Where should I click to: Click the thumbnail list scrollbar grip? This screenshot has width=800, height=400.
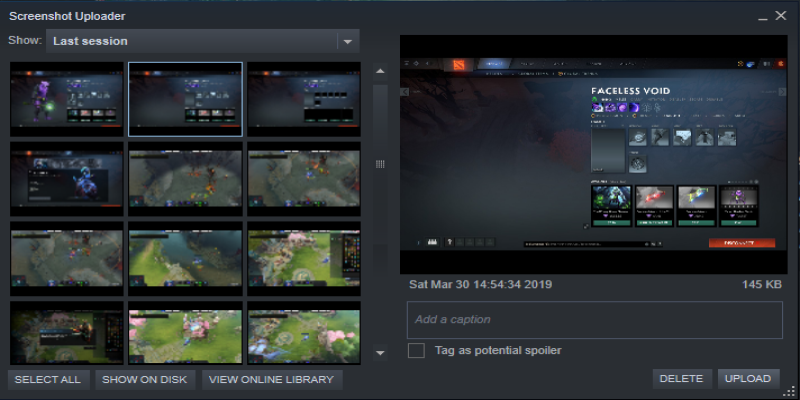(380, 164)
